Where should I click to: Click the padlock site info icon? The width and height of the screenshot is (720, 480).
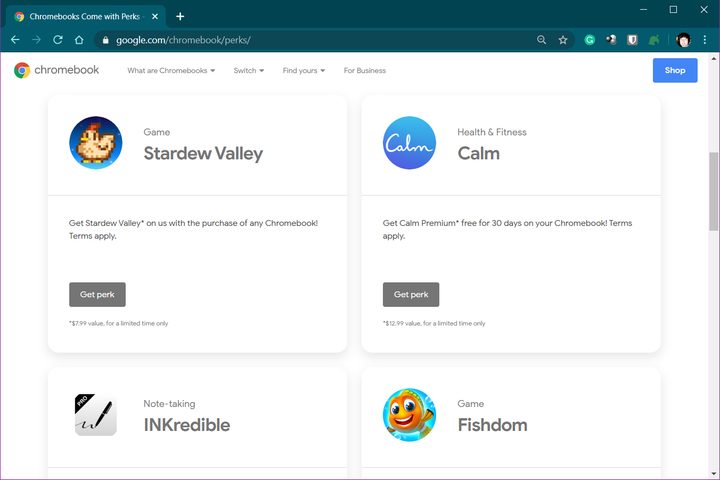pos(106,40)
